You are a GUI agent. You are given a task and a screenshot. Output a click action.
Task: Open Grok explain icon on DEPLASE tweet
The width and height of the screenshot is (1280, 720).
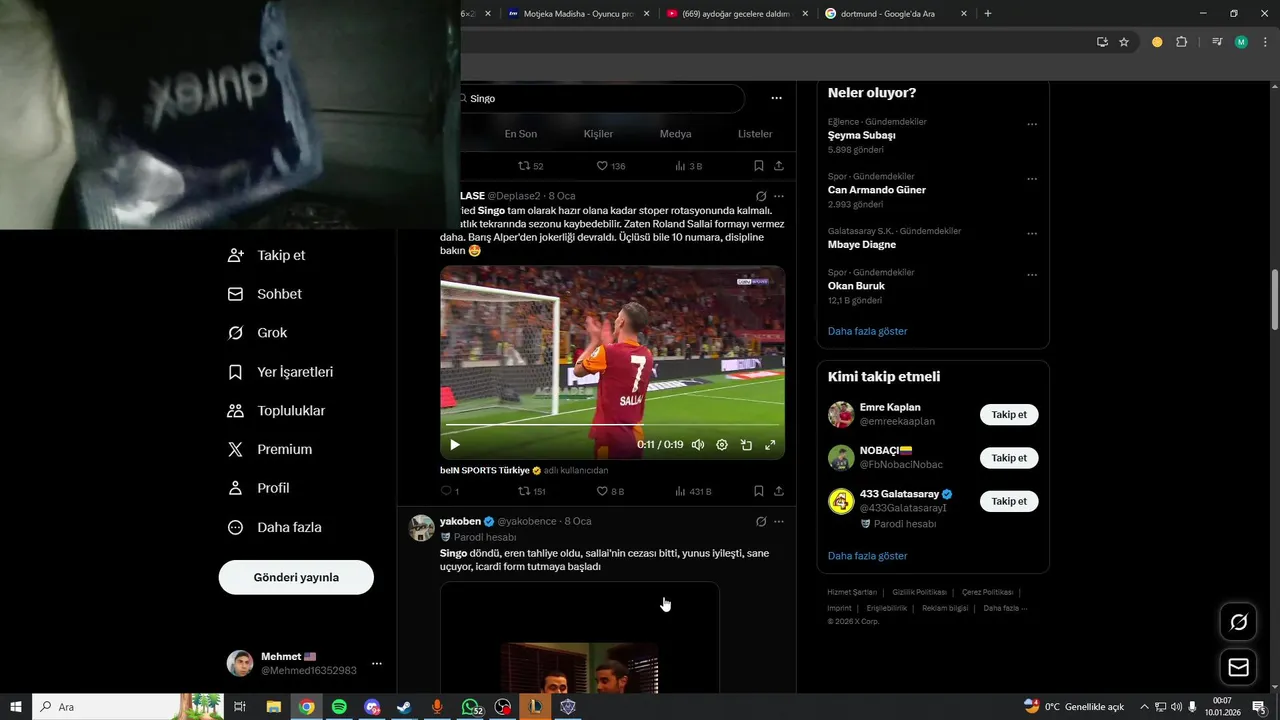pyautogui.click(x=761, y=196)
